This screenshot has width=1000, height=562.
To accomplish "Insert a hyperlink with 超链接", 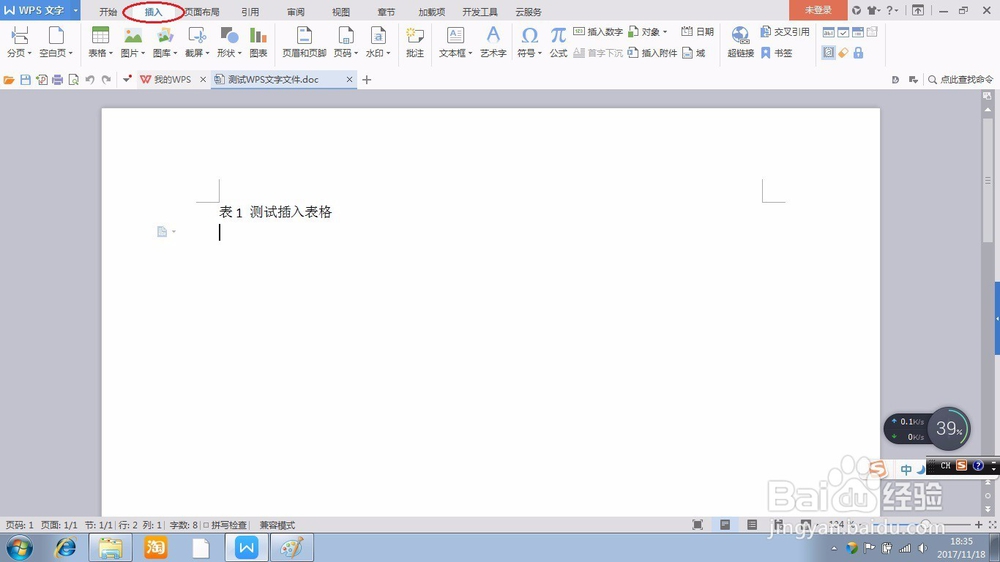I will click(740, 42).
